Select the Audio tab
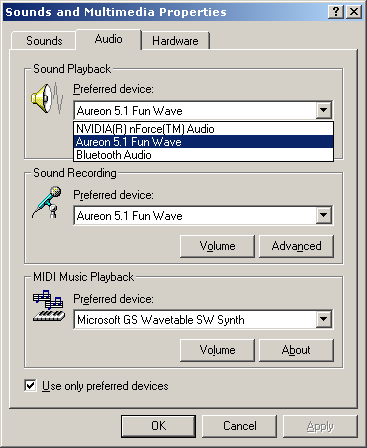Viewport: 367px width, 448px height. (x=109, y=39)
